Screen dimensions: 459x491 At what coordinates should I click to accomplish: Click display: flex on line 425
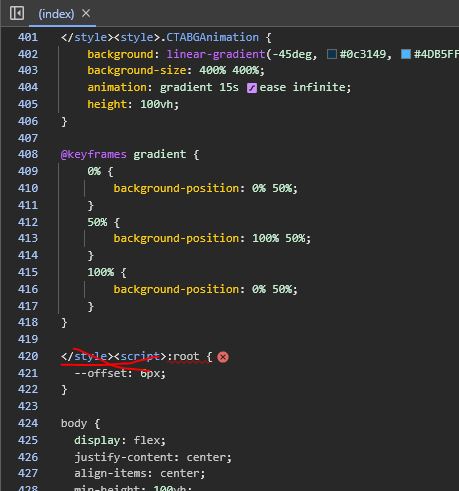(120, 440)
